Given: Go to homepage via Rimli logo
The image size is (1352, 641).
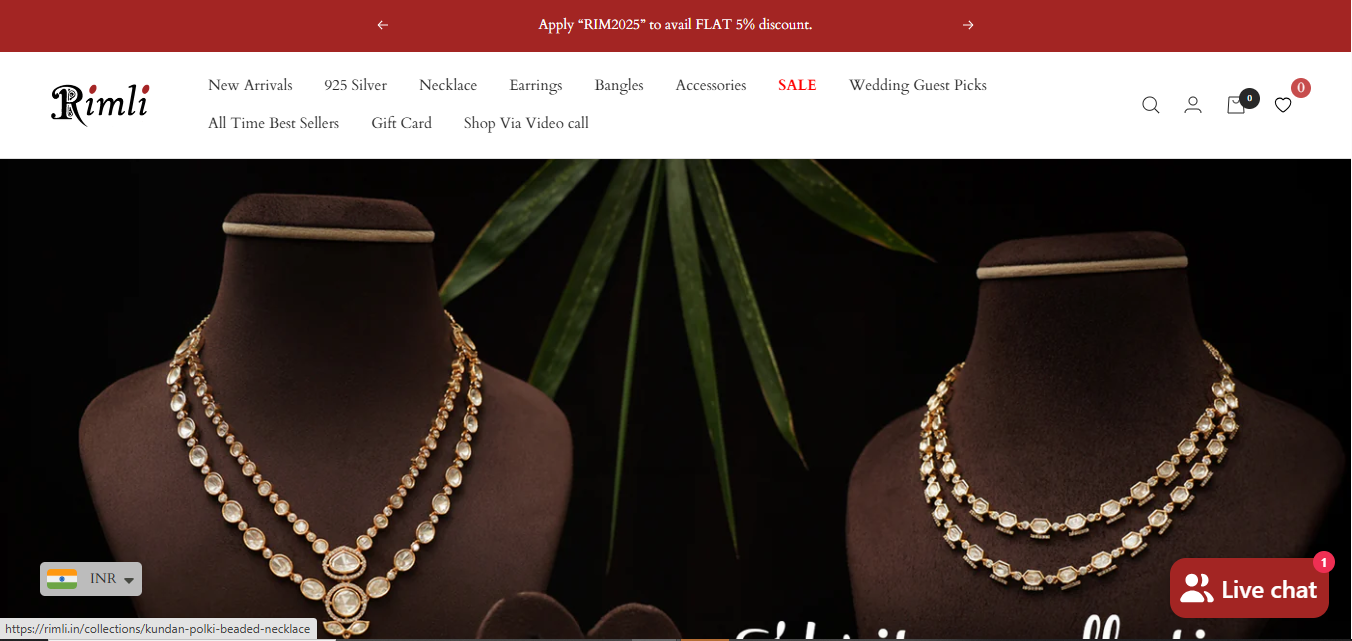Looking at the screenshot, I should pos(100,104).
